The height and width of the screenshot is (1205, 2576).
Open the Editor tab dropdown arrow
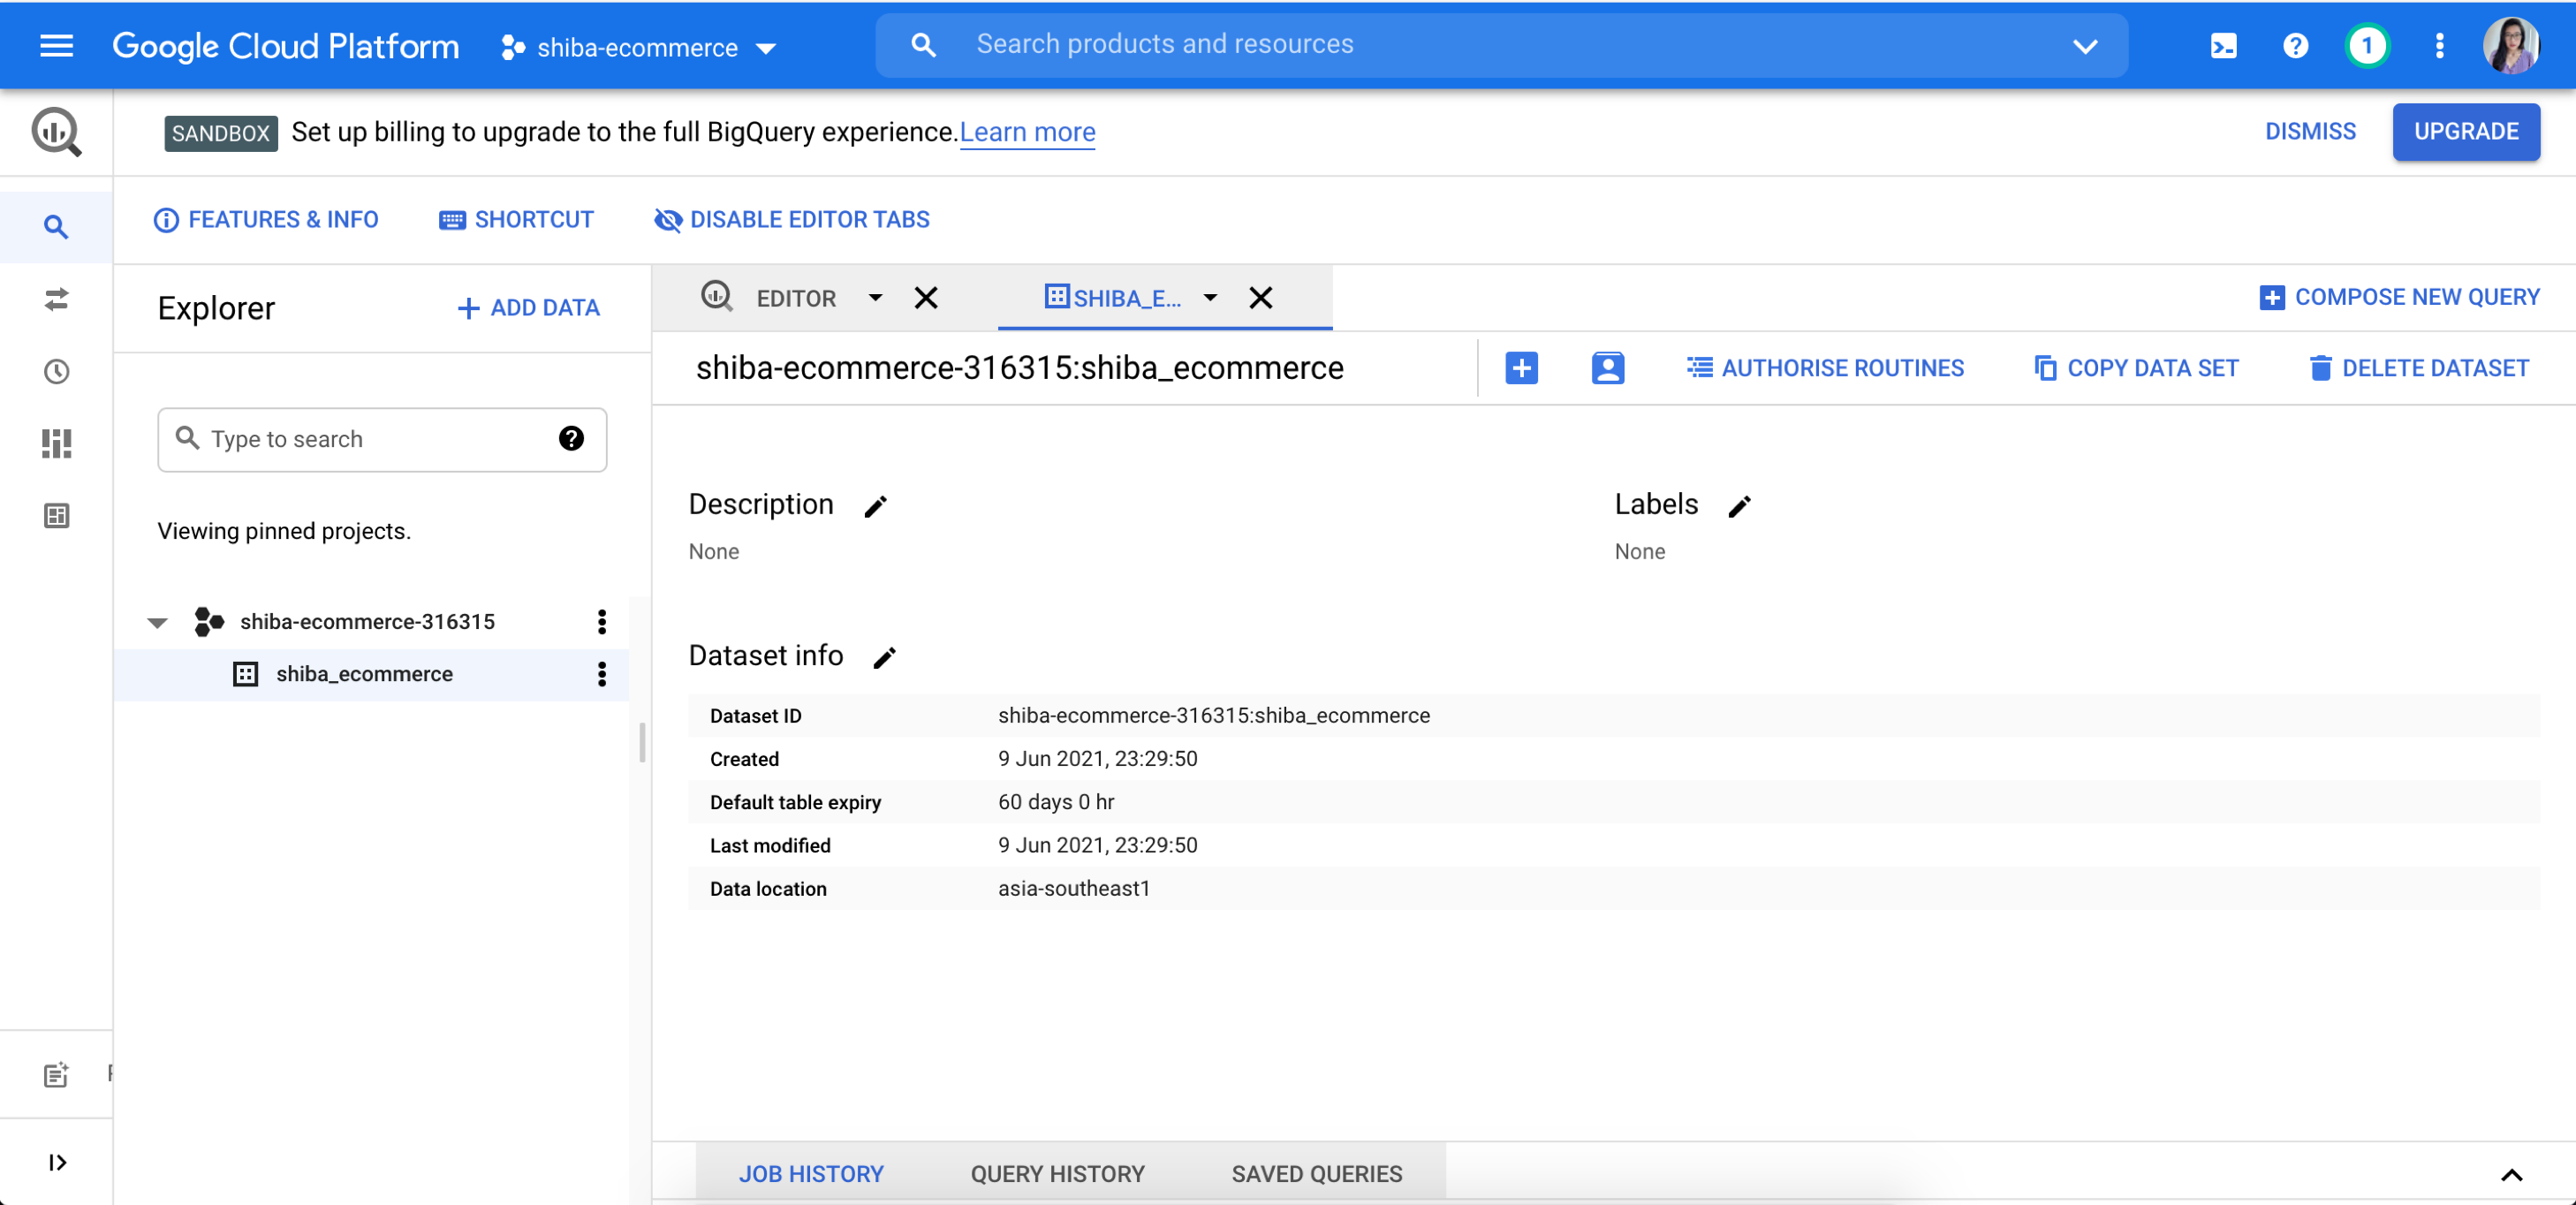tap(875, 298)
